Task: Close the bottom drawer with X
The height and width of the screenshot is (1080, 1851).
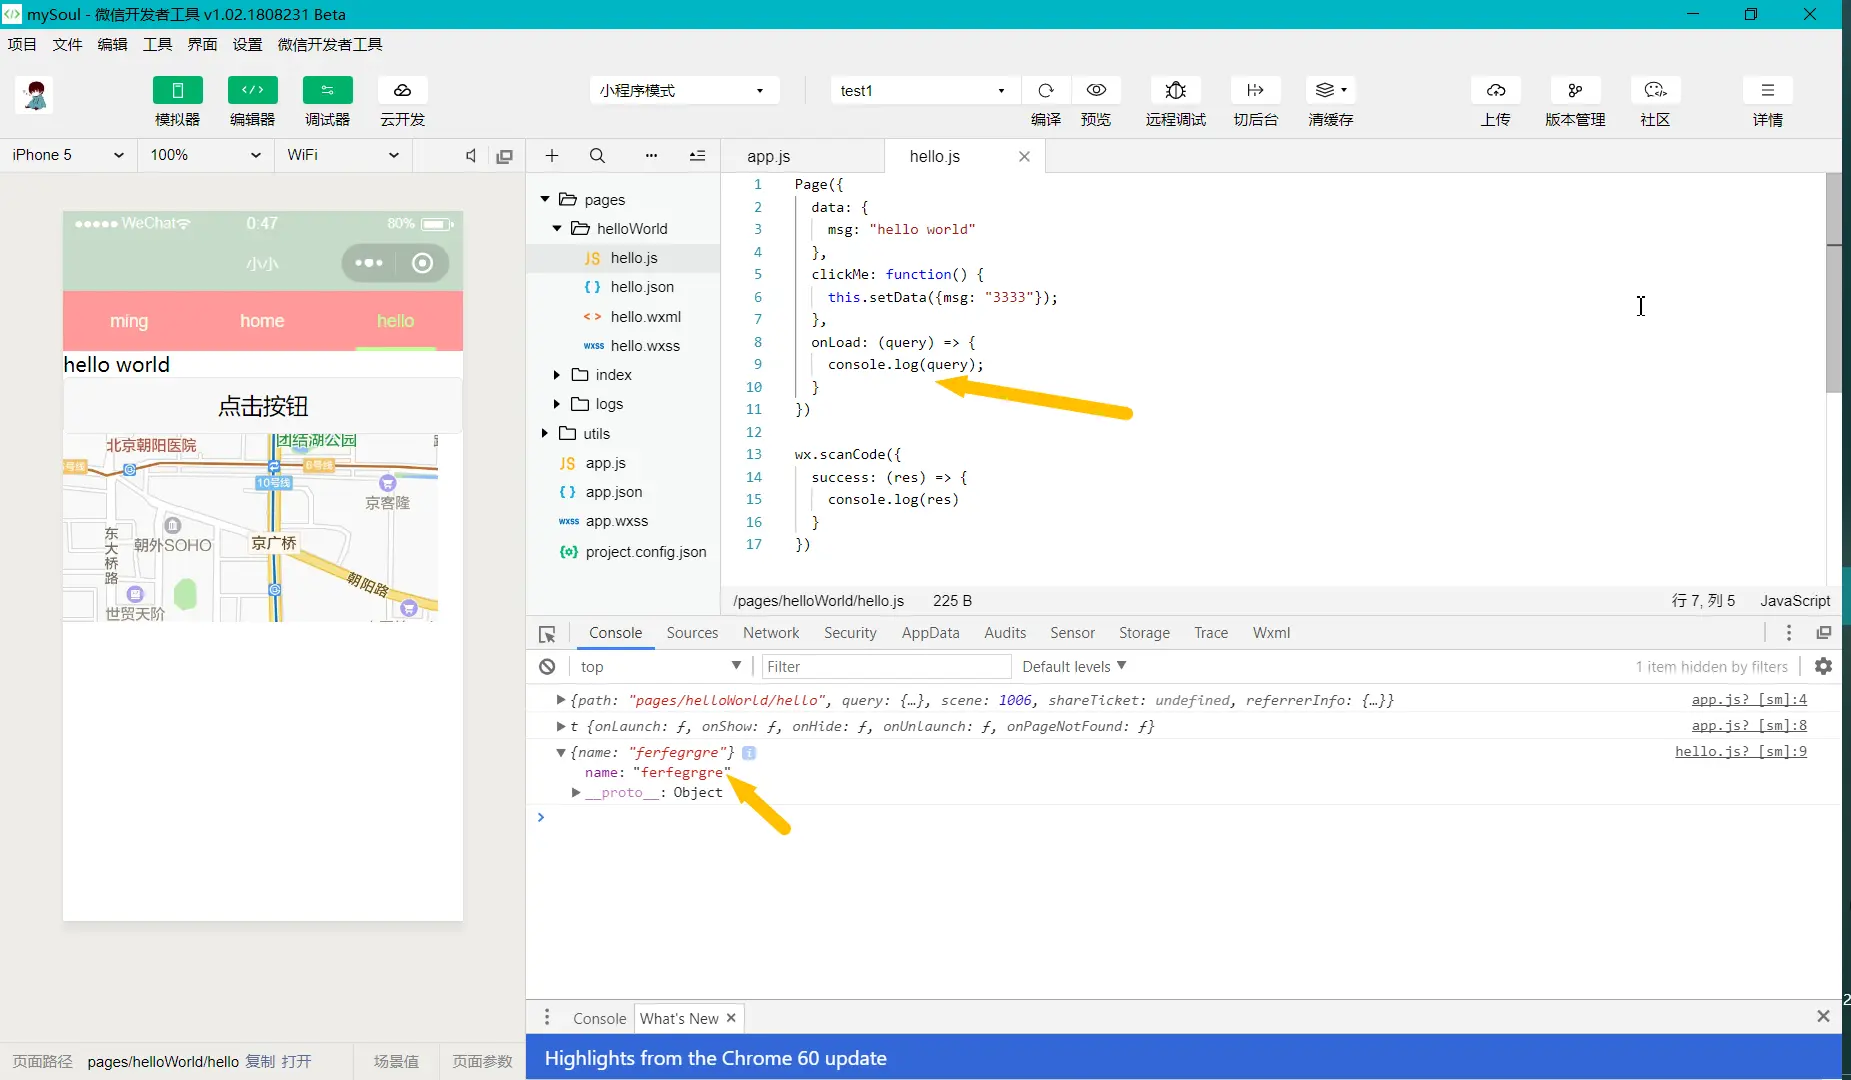Action: point(1823,1016)
